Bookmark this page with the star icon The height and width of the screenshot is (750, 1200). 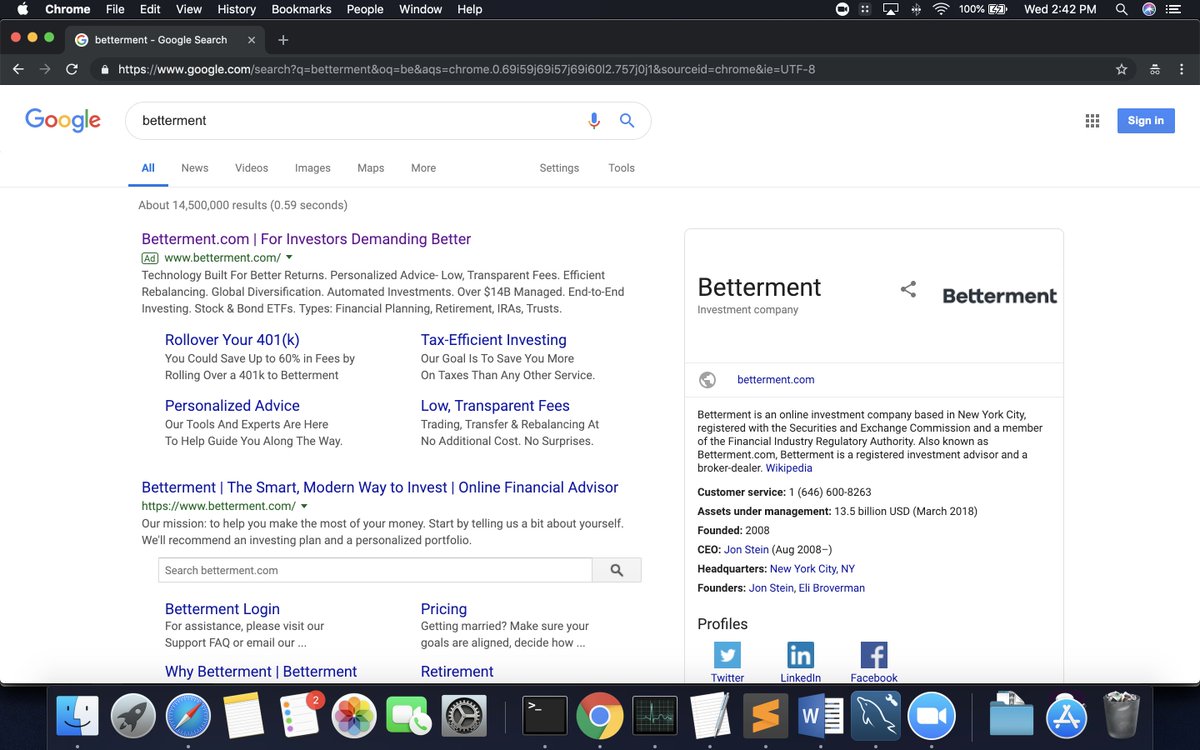(1122, 69)
